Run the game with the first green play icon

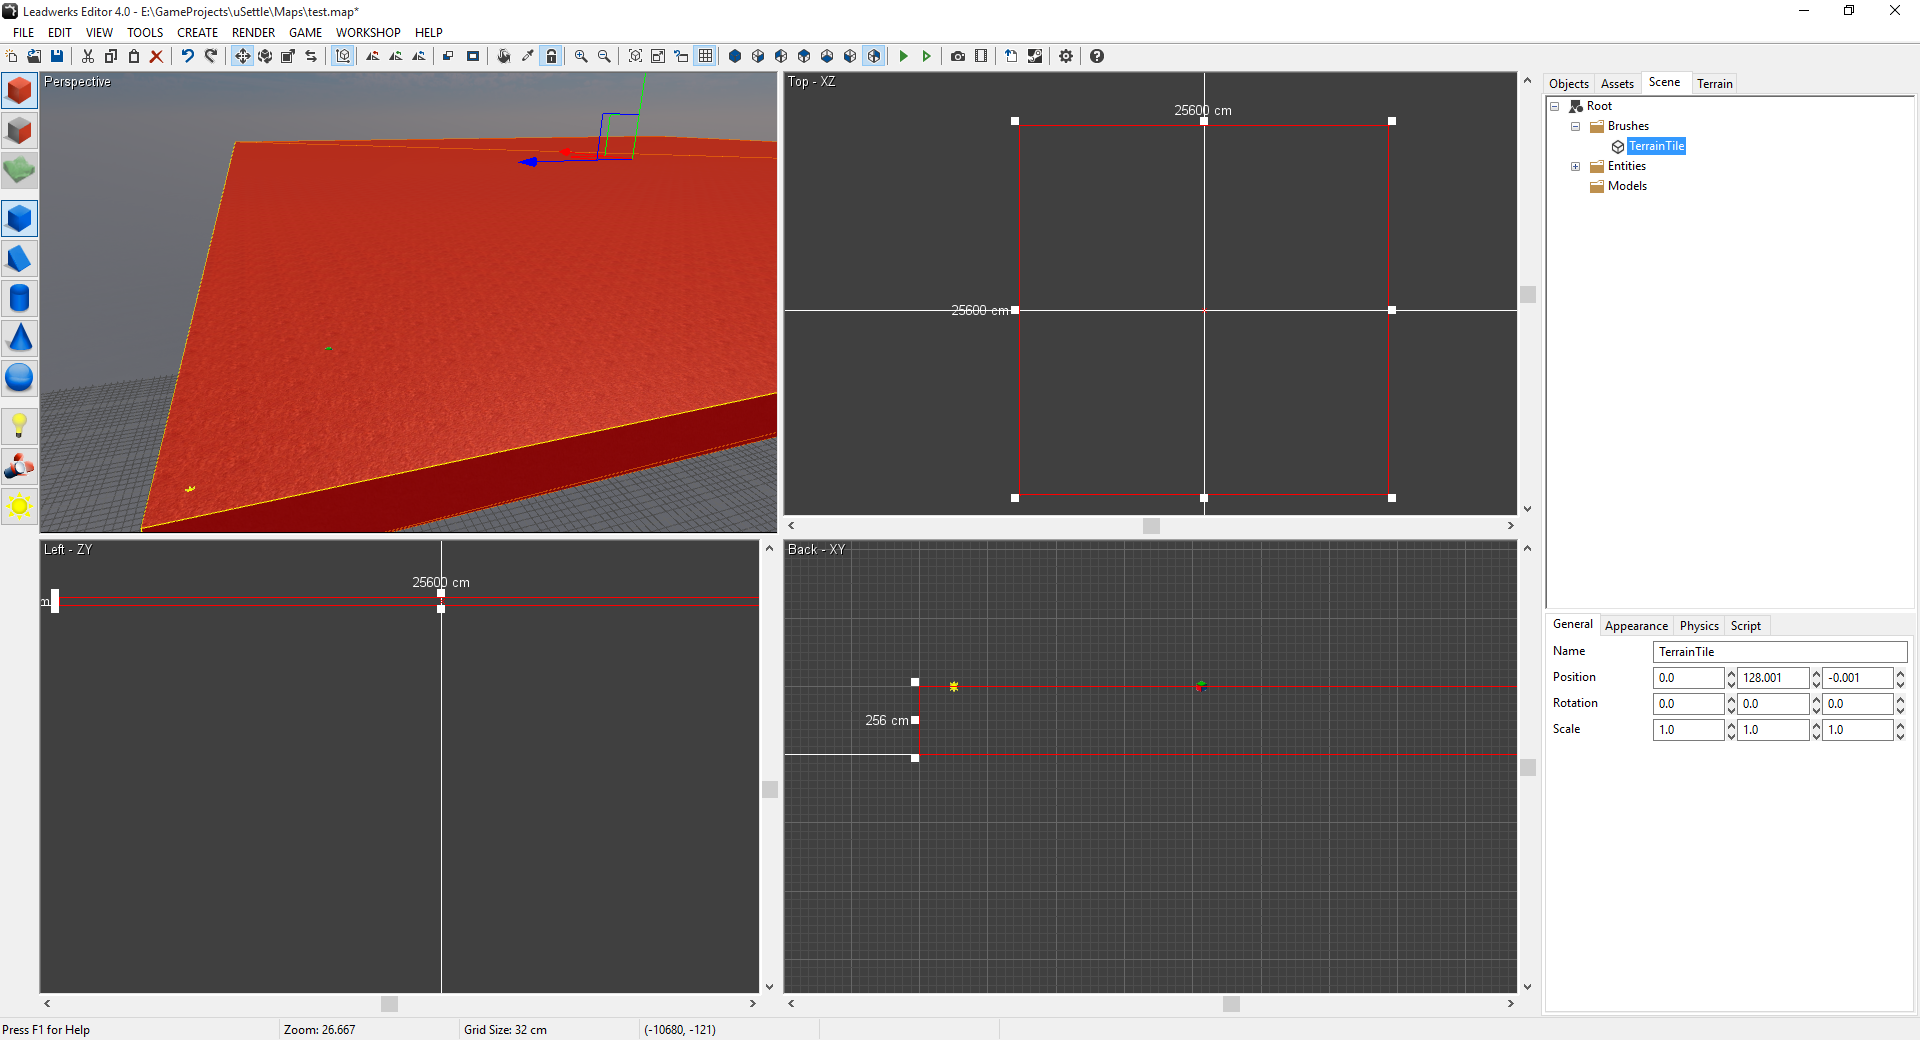(x=904, y=56)
